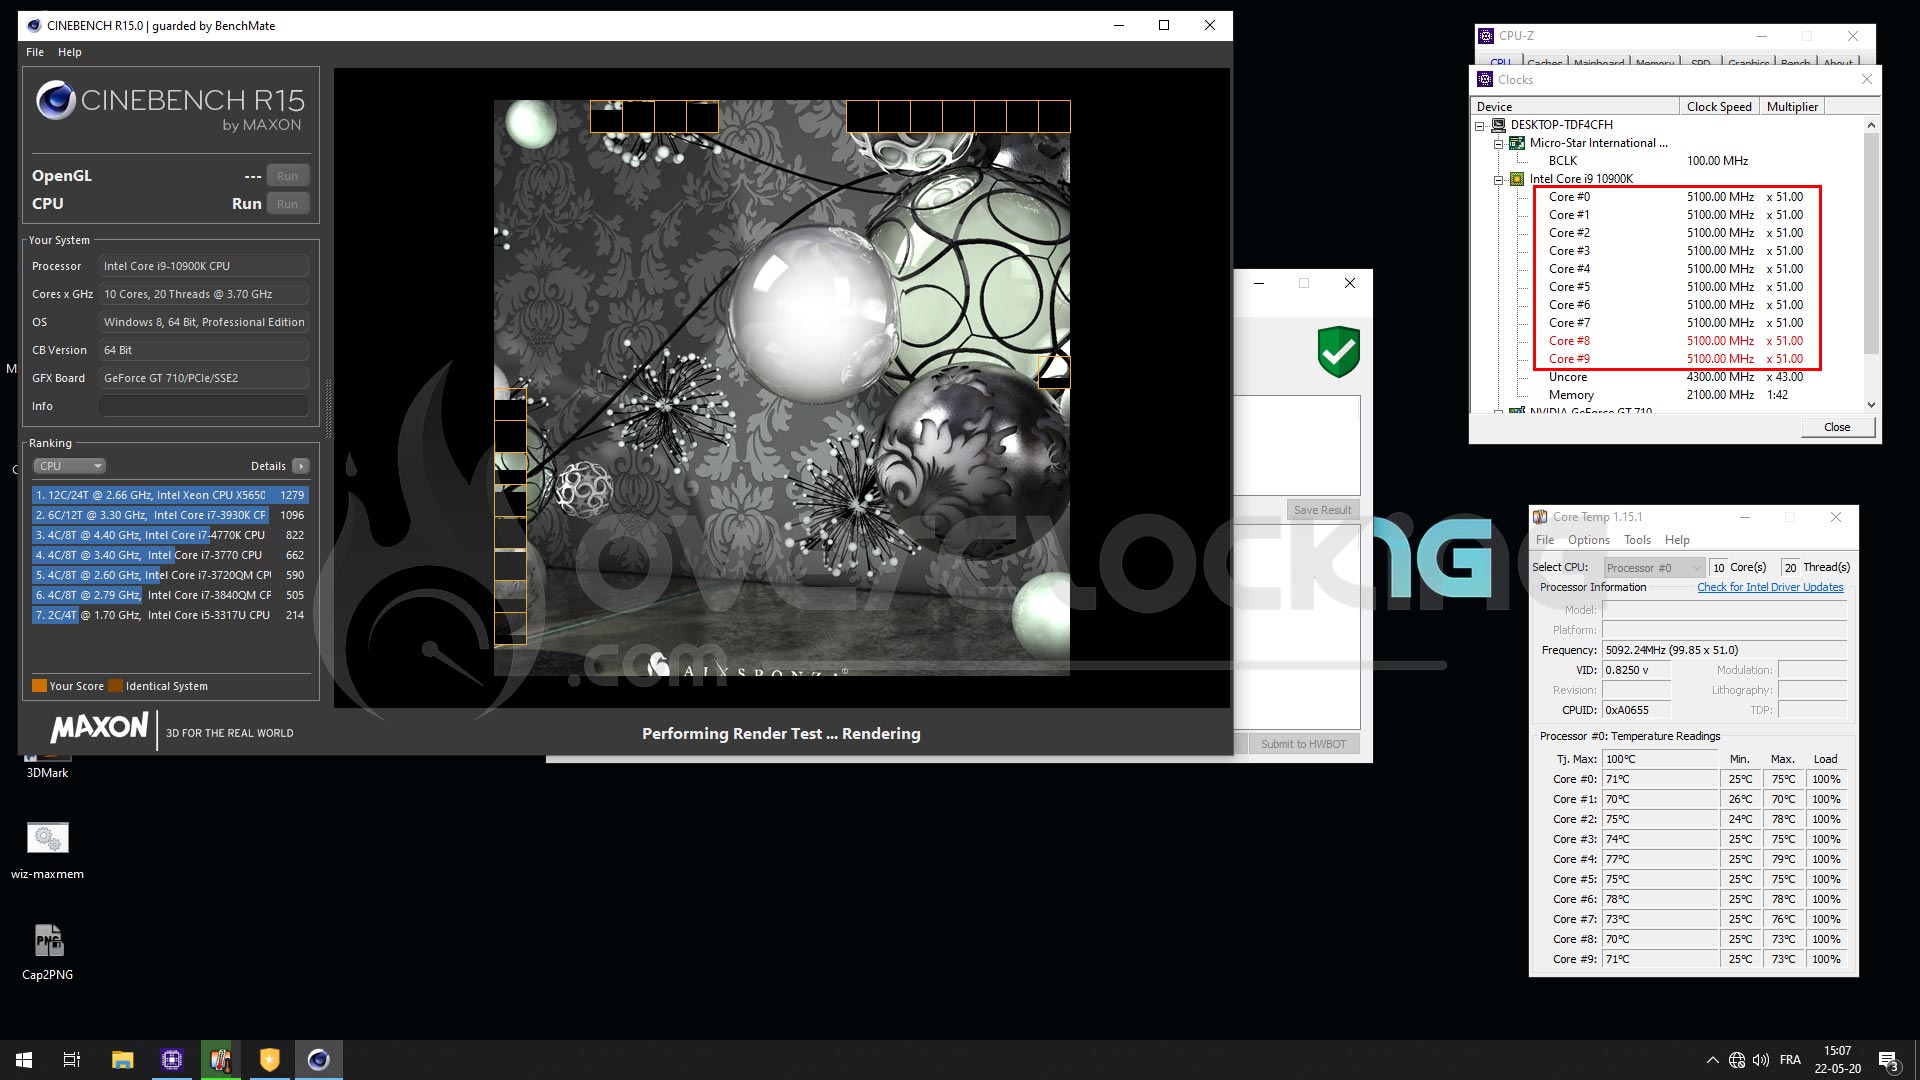Open File Explorer from the taskbar

123,1060
